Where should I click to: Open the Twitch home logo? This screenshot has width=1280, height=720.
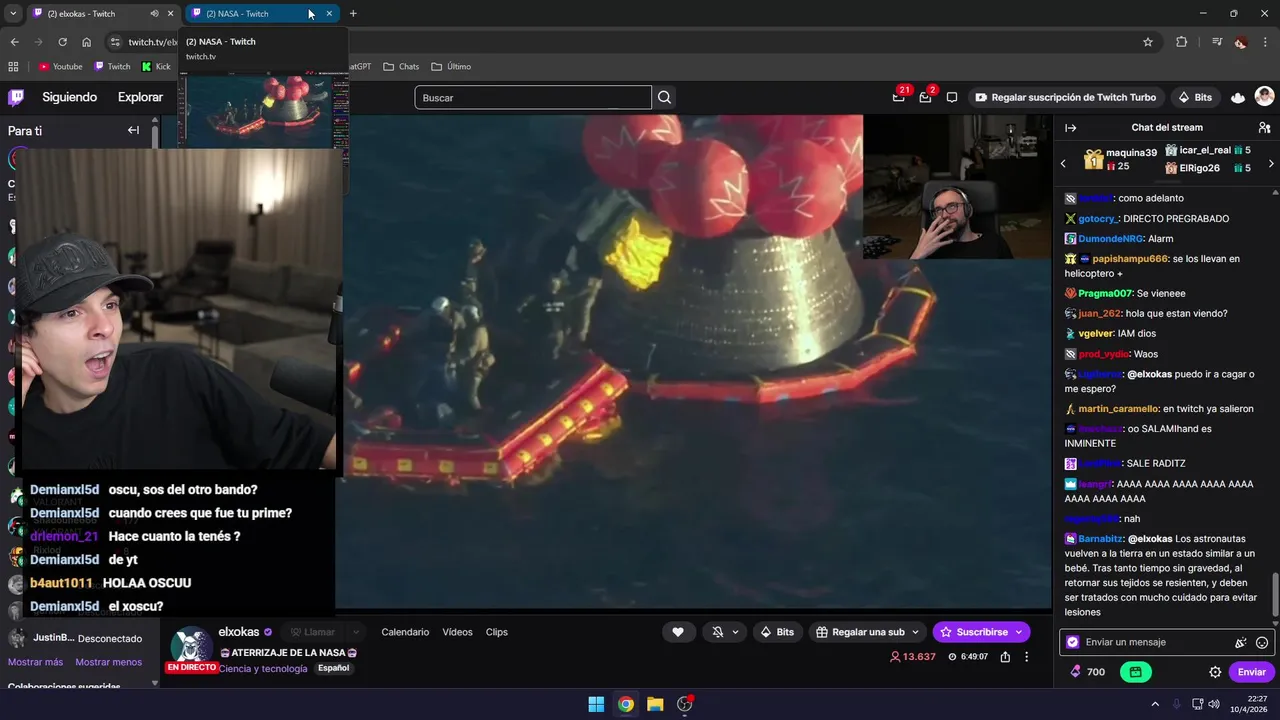click(x=16, y=97)
